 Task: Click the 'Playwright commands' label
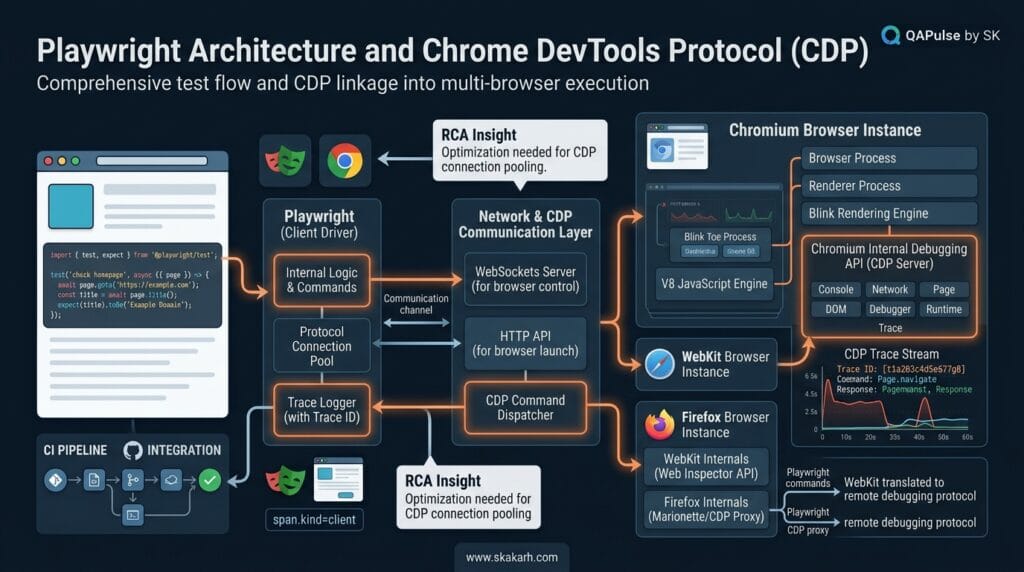tap(808, 477)
